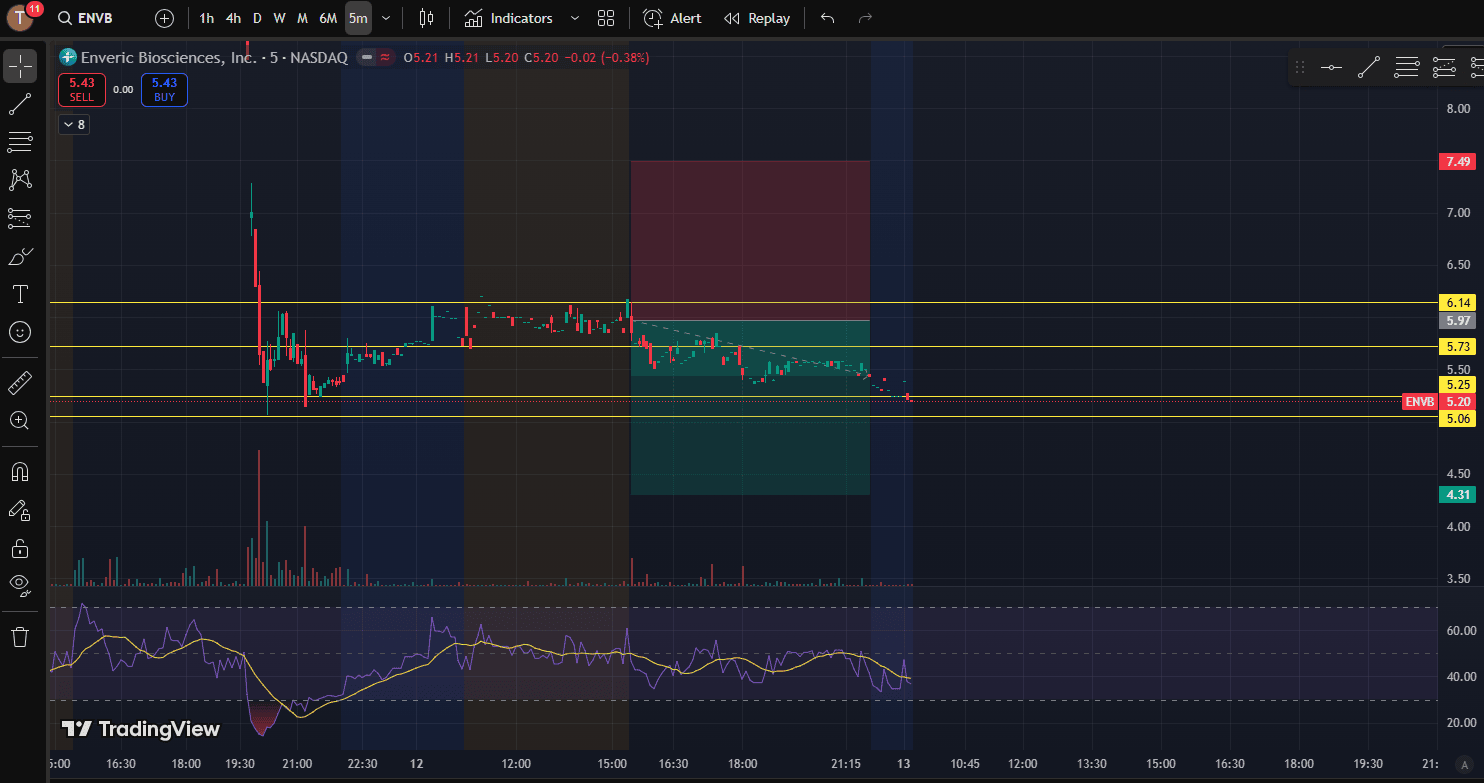Lock all drawings using the padlock icon
This screenshot has height=783, width=1484.
(x=20, y=547)
